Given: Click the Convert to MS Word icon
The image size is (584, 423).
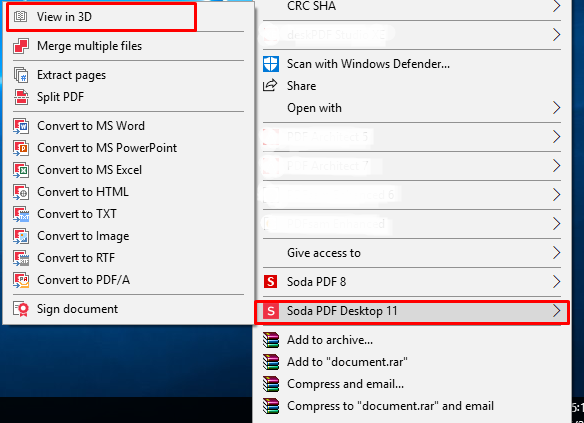Looking at the screenshot, I should [x=21, y=126].
